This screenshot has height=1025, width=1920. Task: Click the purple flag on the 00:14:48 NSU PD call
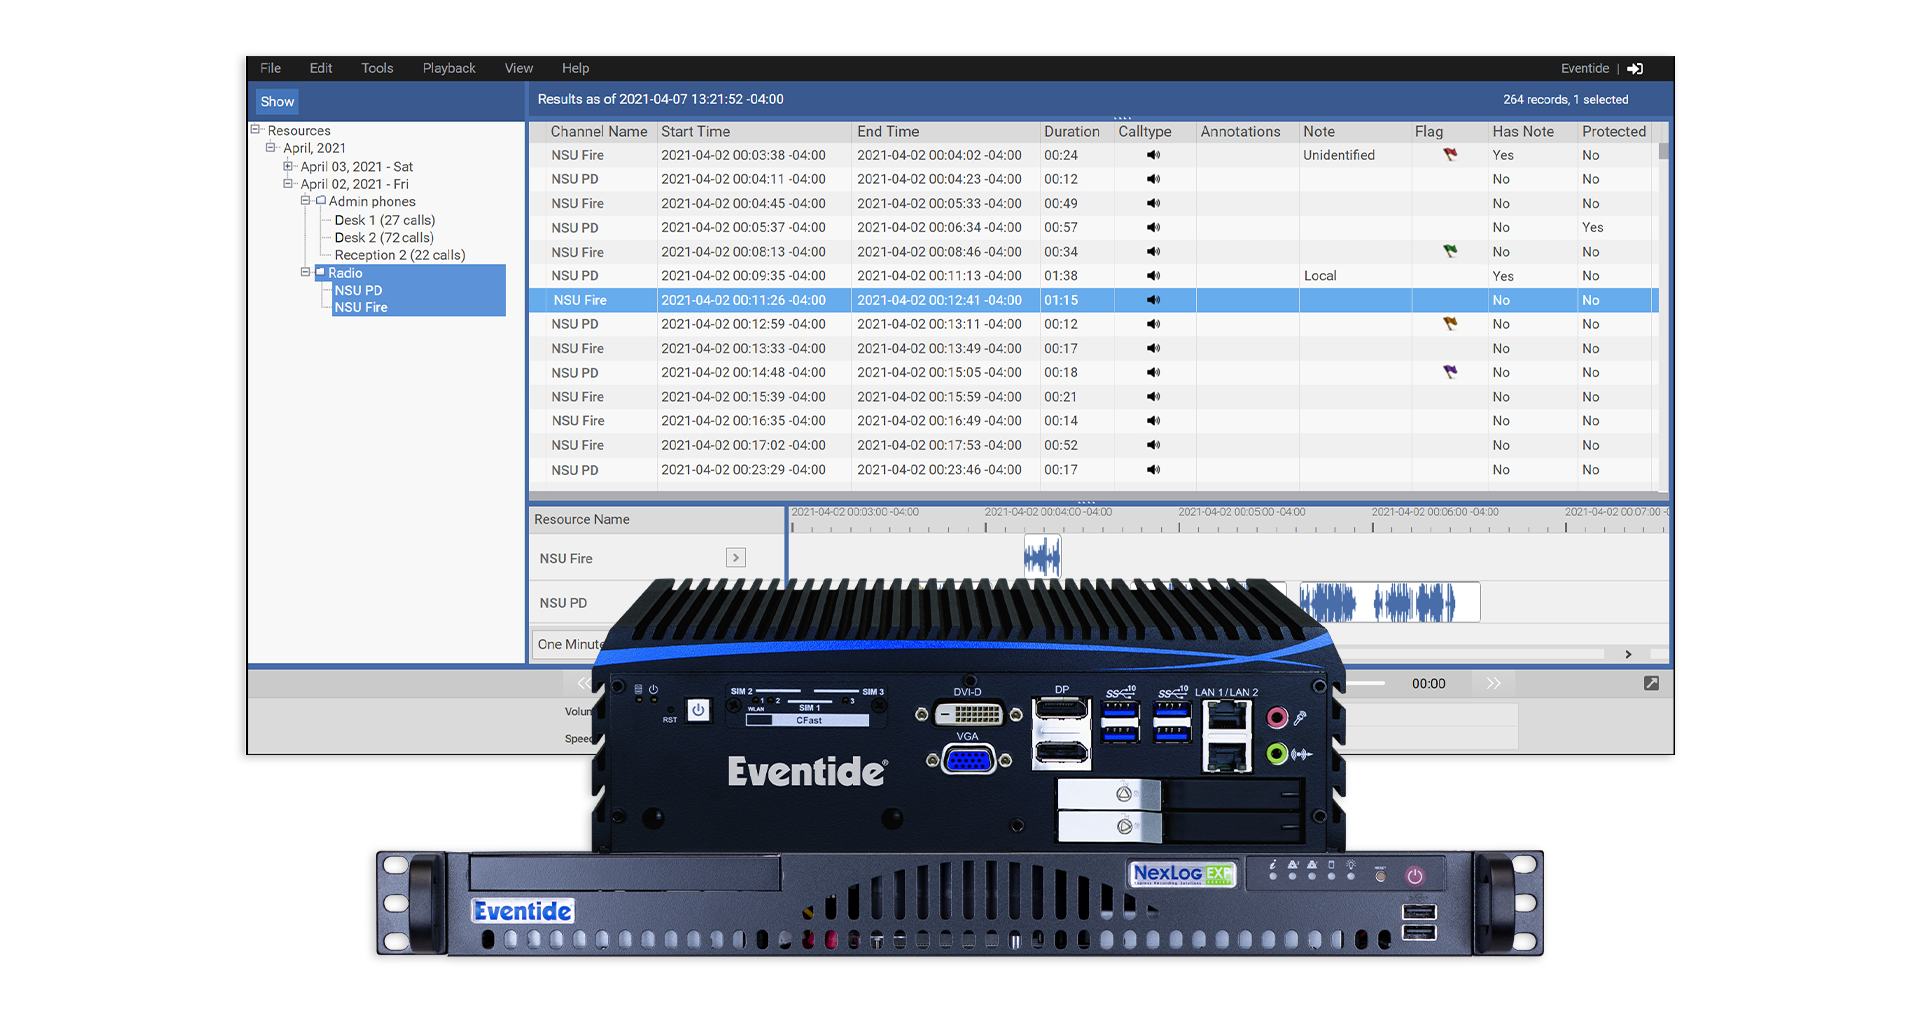point(1449,372)
